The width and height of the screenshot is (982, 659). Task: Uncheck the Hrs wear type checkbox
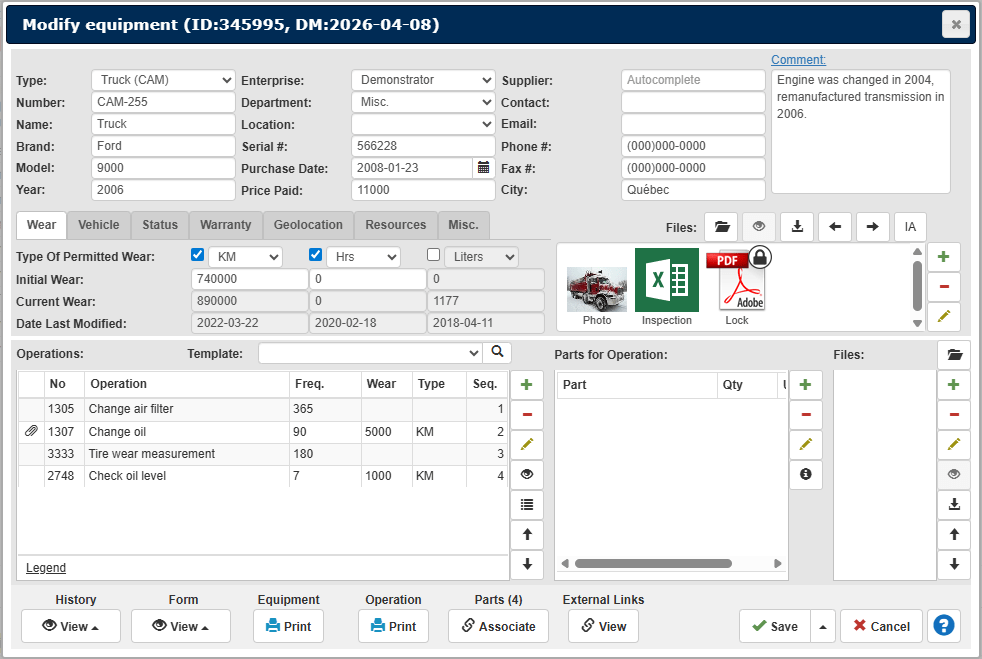click(x=316, y=255)
